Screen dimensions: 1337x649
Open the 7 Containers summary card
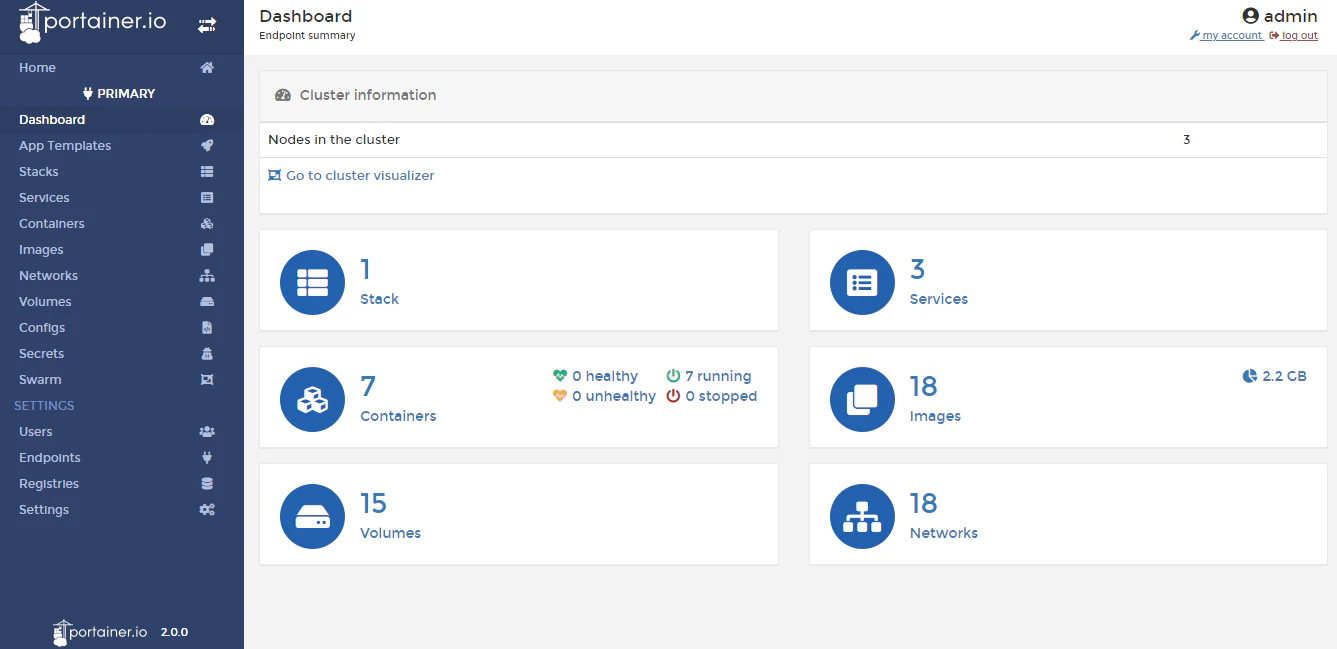[x=519, y=397]
